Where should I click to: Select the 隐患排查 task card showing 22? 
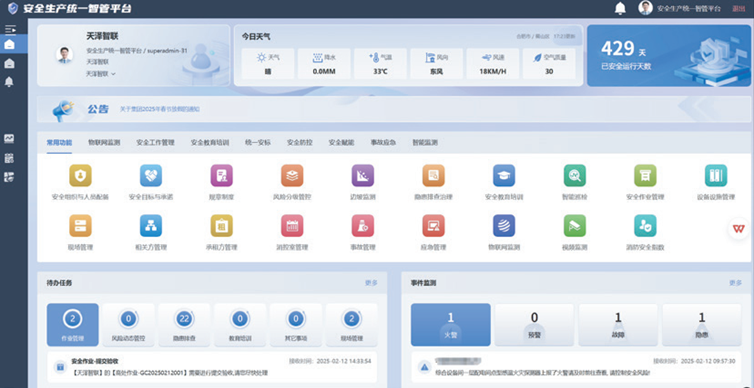pyautogui.click(x=184, y=325)
